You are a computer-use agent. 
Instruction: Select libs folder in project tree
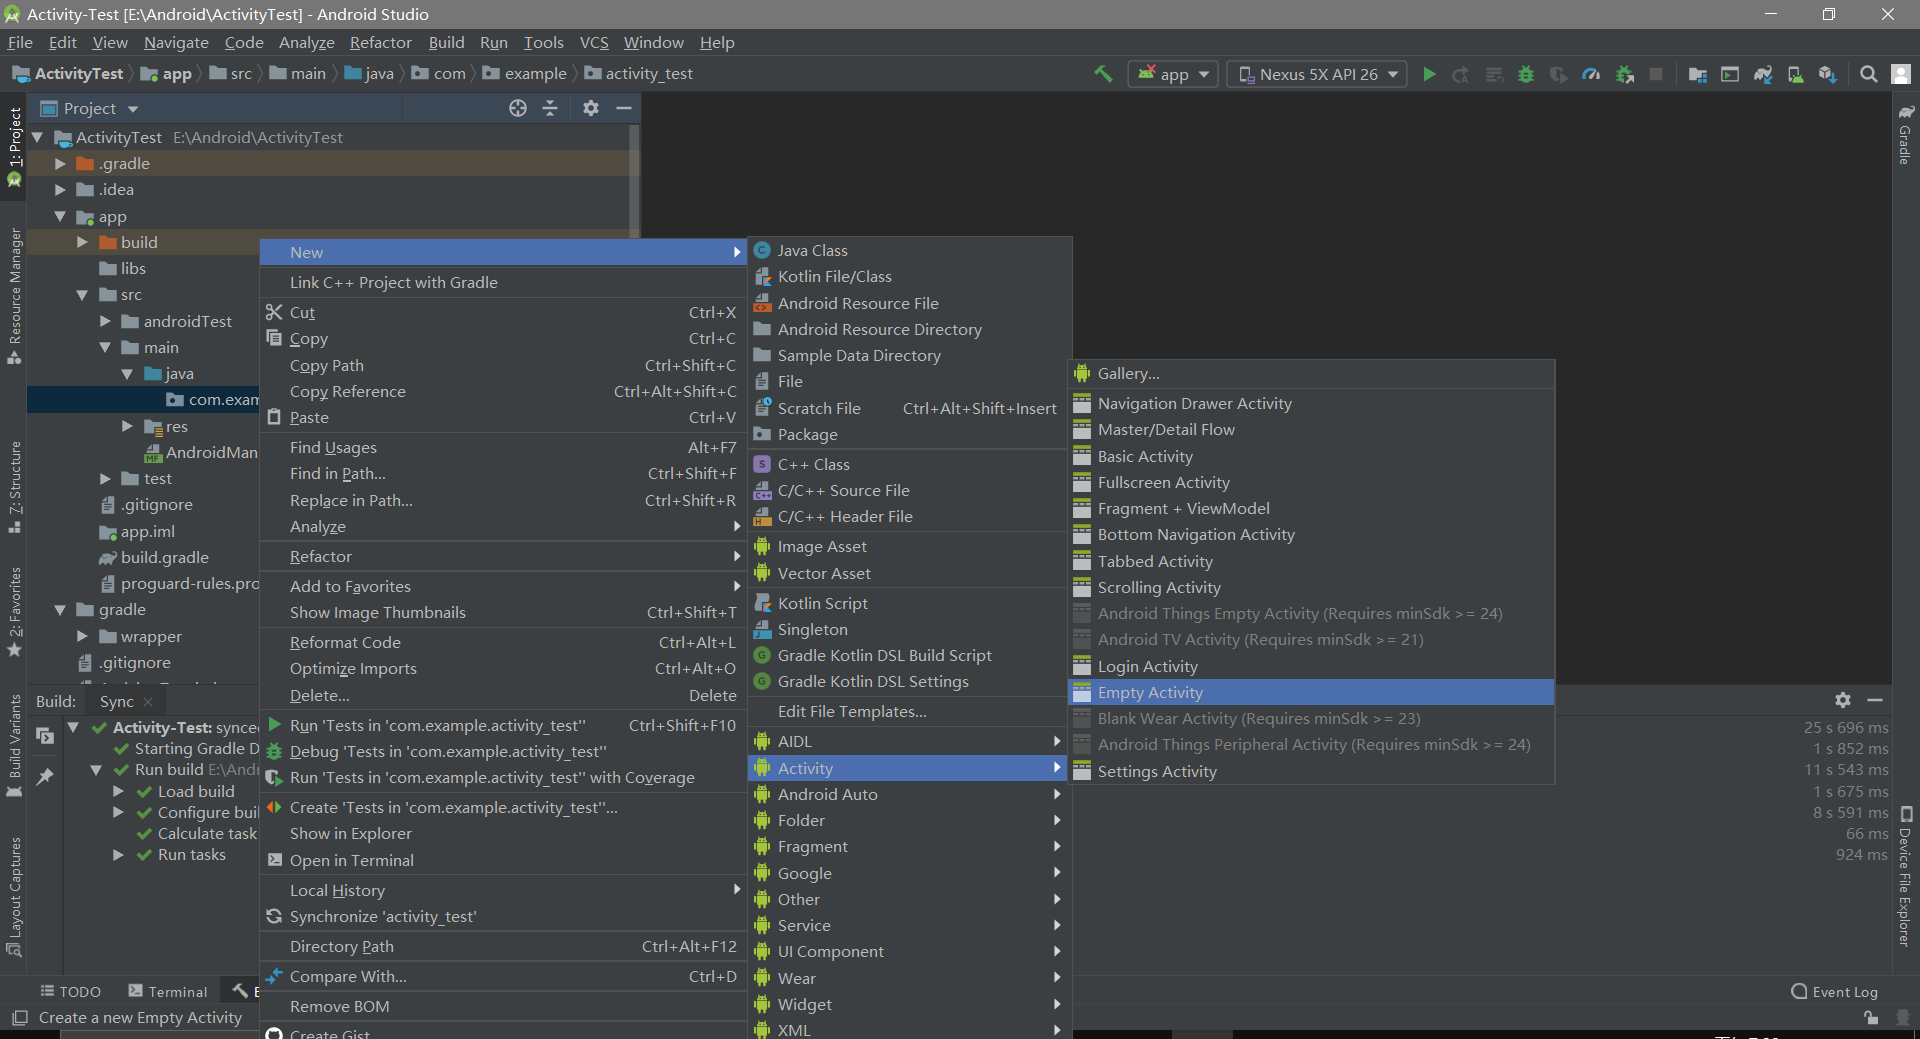[123, 268]
